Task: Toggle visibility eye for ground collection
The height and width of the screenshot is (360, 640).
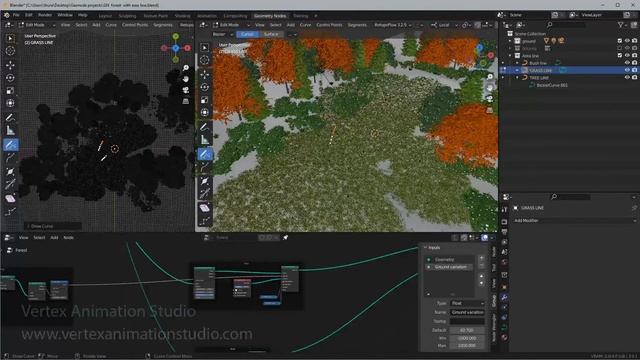Action: 627,41
